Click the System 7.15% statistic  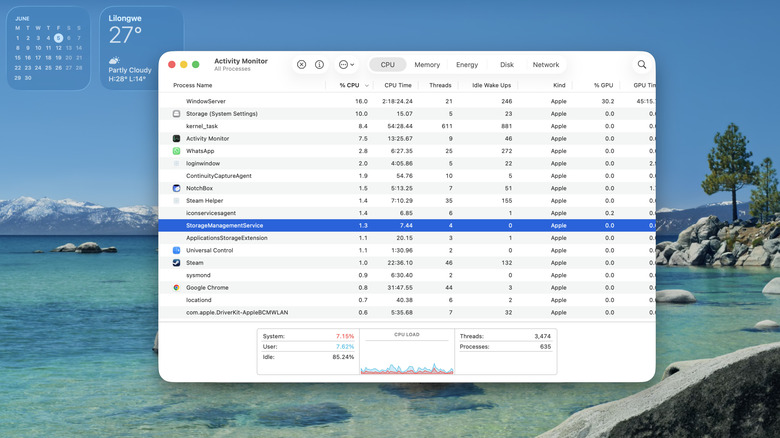[308, 336]
